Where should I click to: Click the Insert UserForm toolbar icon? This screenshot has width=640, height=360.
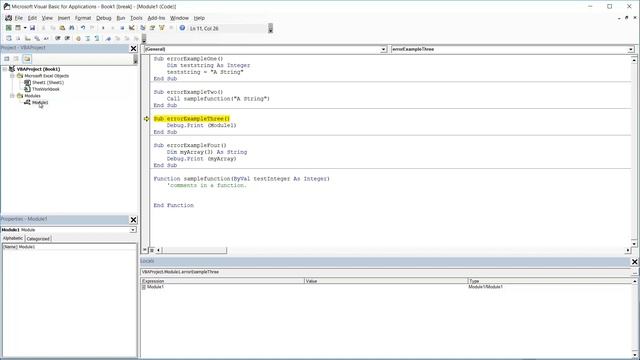tap(18, 28)
